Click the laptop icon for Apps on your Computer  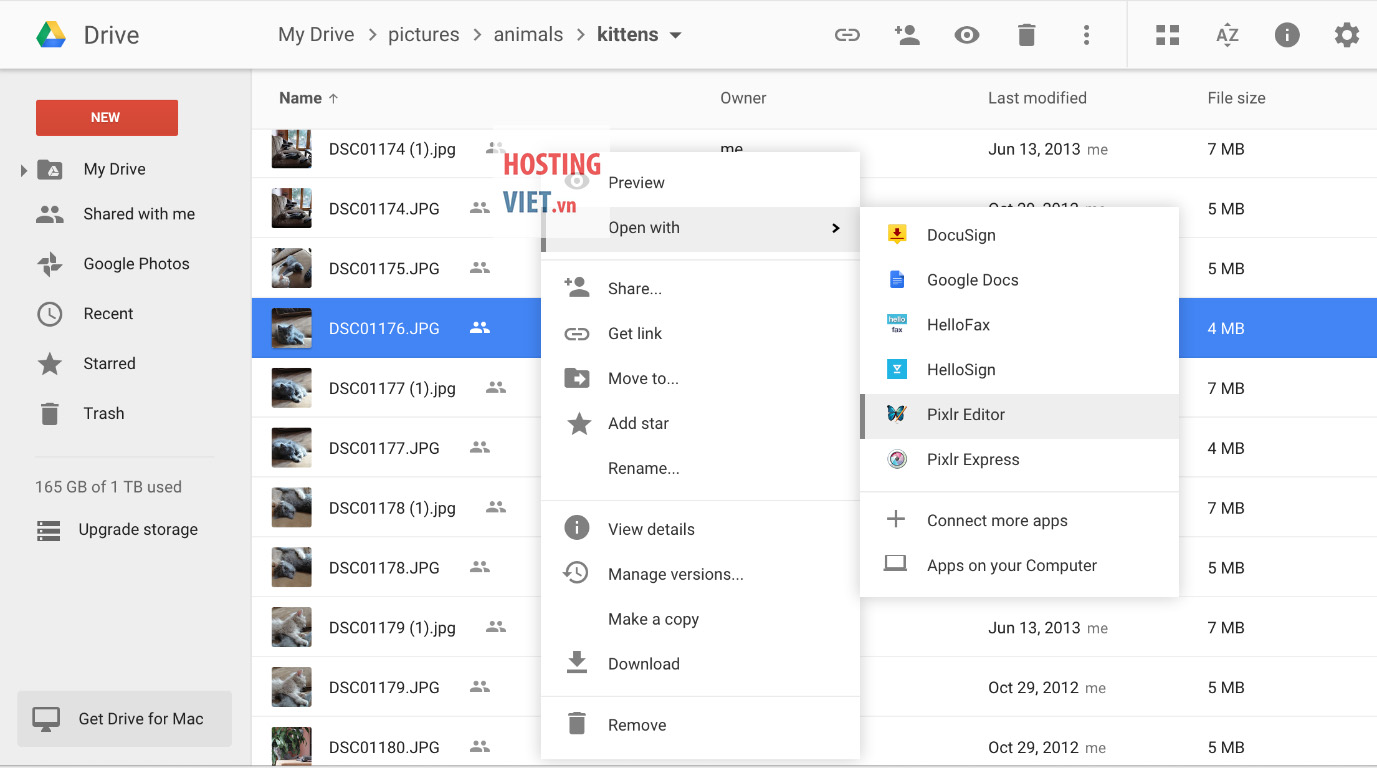click(895, 564)
